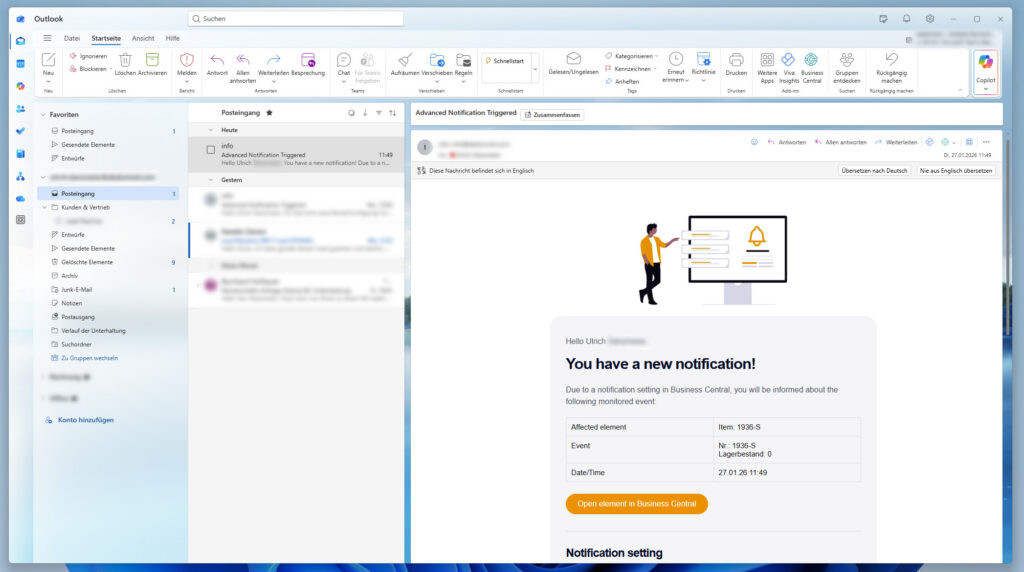Image resolution: width=1024 pixels, height=572 pixels.
Task: Collapse the Favoriten folder group
Action: (x=43, y=115)
